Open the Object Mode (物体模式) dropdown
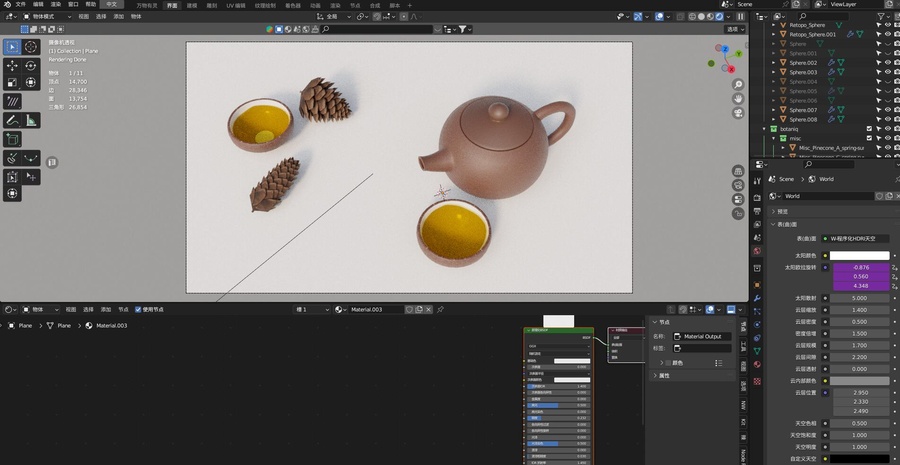Screen dimensions: 900x465 tap(47, 17)
